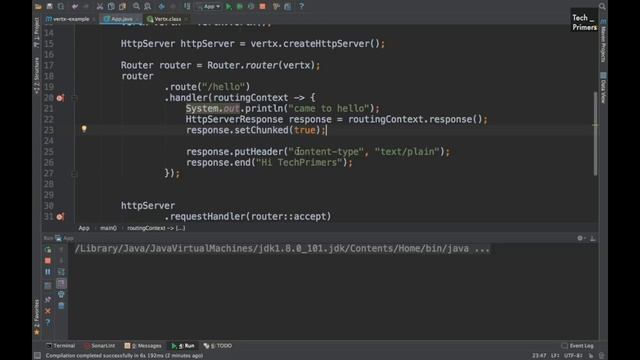Image resolution: width=640 pixels, height=360 pixels.
Task: Hide the Run panel with the hide icon
Action: [x=593, y=238]
